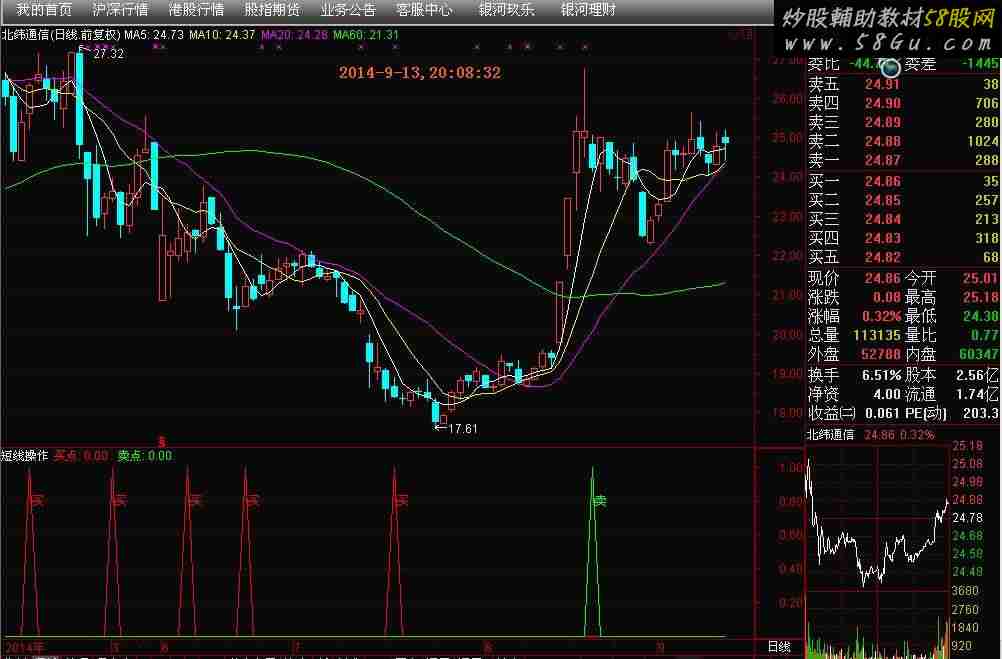
Task: Select the 买四 24.83 bid row
Action: (902, 238)
